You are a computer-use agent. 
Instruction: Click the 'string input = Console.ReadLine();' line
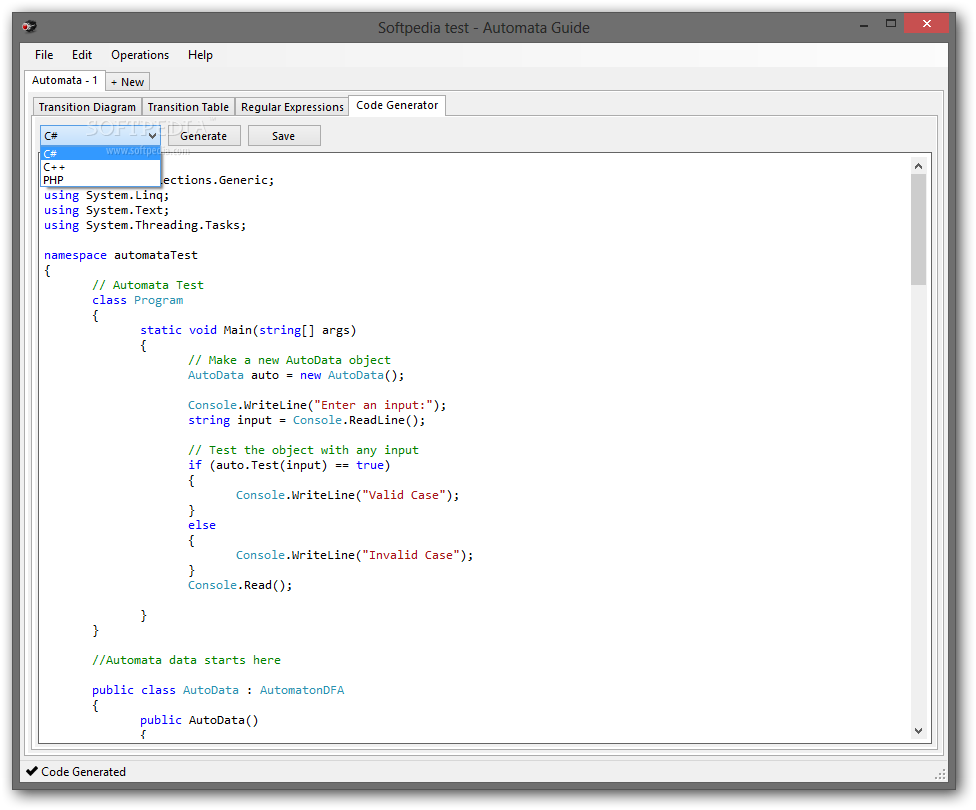(x=307, y=420)
